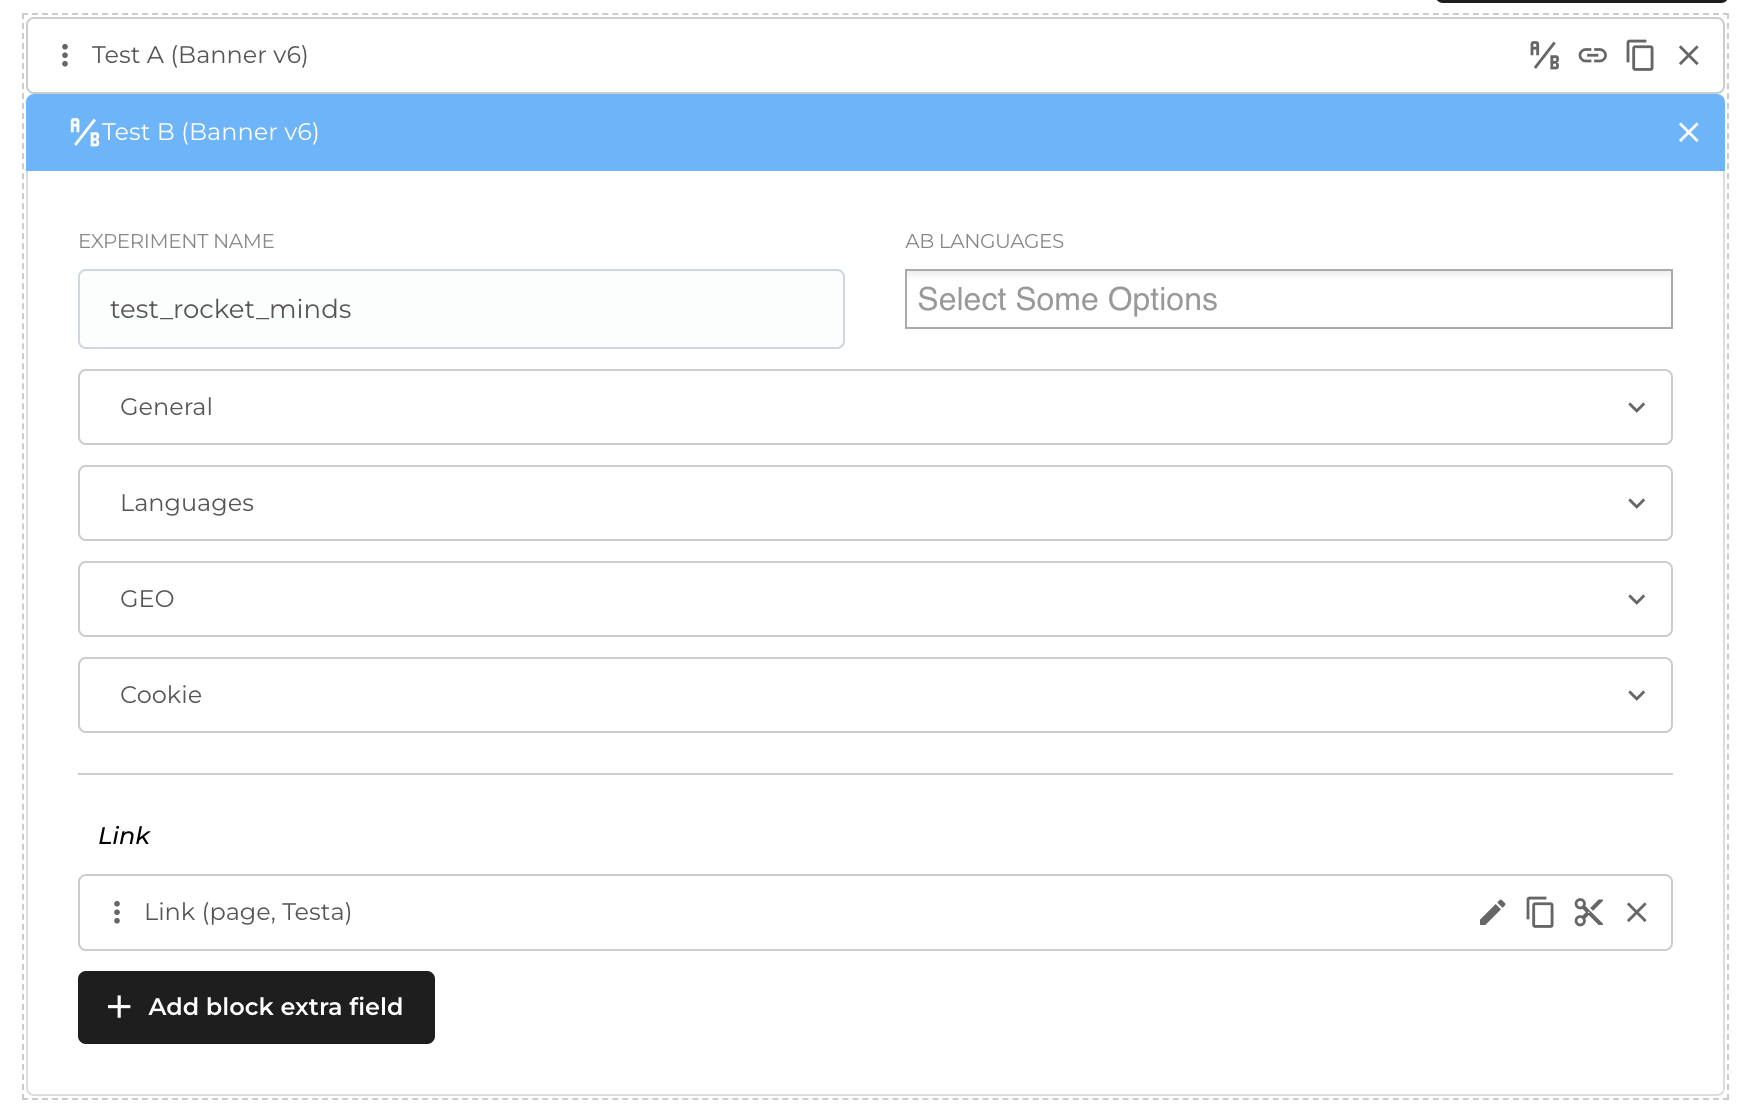Expand the General section
Screen dimensions: 1748x1112
tap(1636, 407)
